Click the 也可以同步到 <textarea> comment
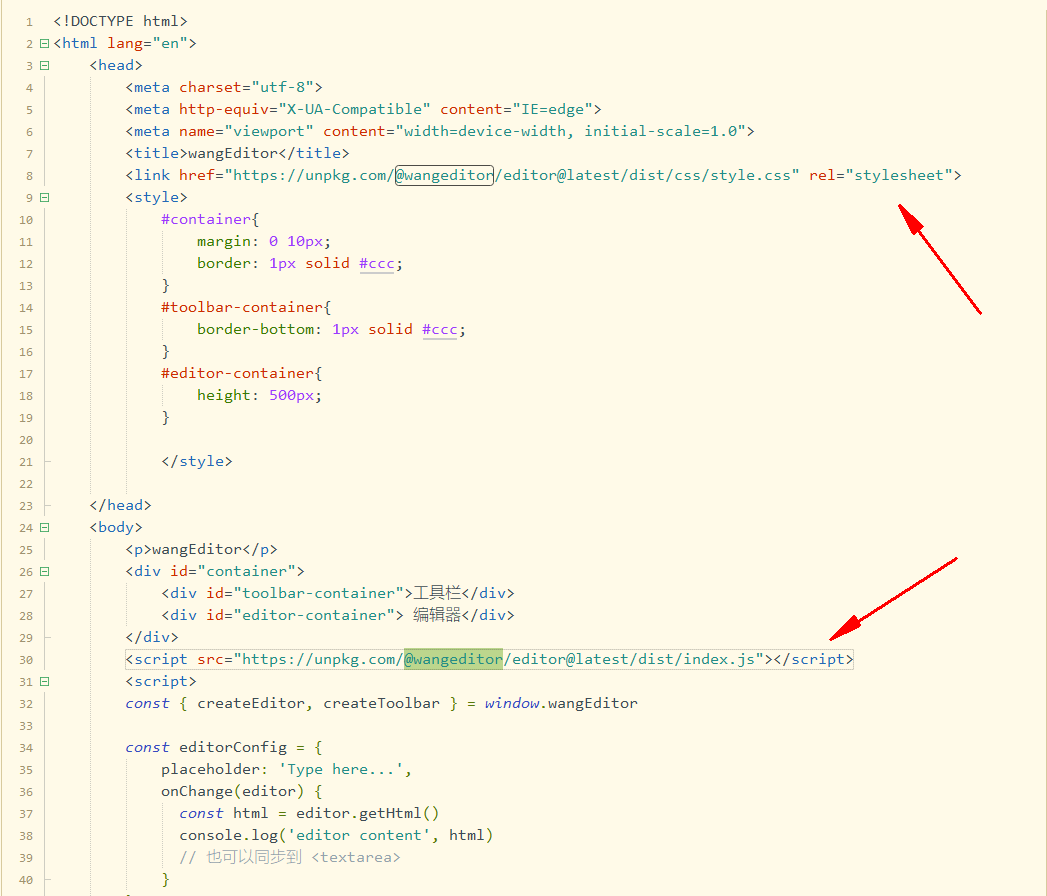Screen dimensions: 1047x896 point(290,858)
